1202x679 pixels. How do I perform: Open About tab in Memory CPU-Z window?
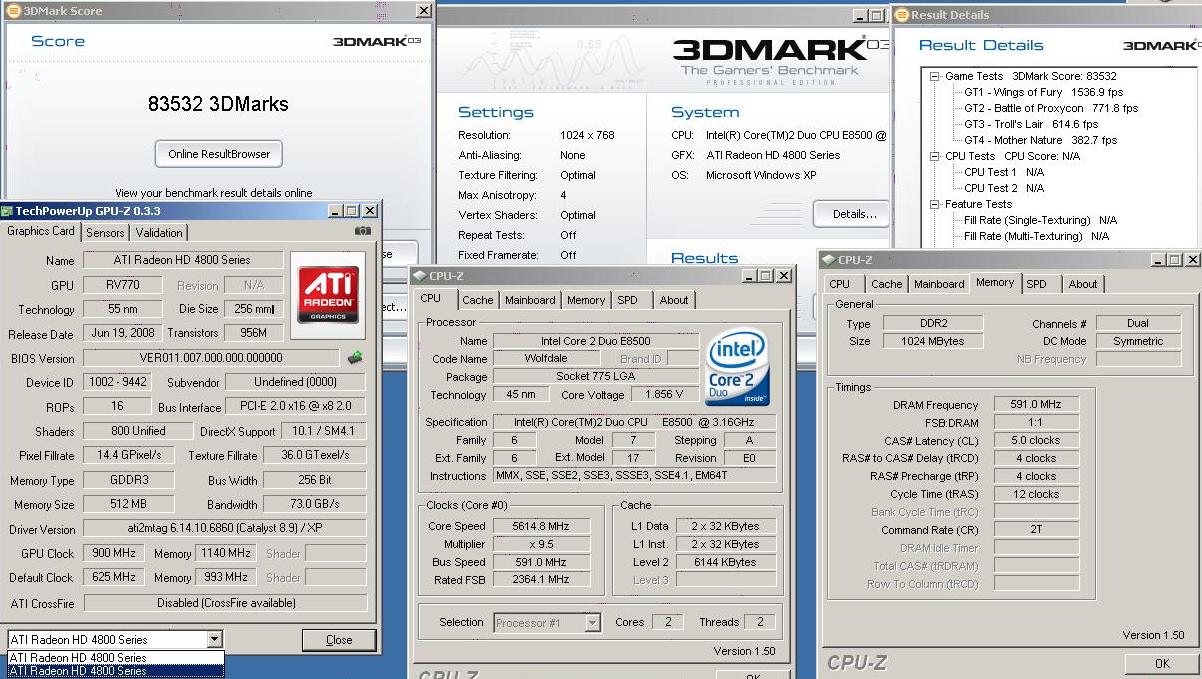(1083, 284)
